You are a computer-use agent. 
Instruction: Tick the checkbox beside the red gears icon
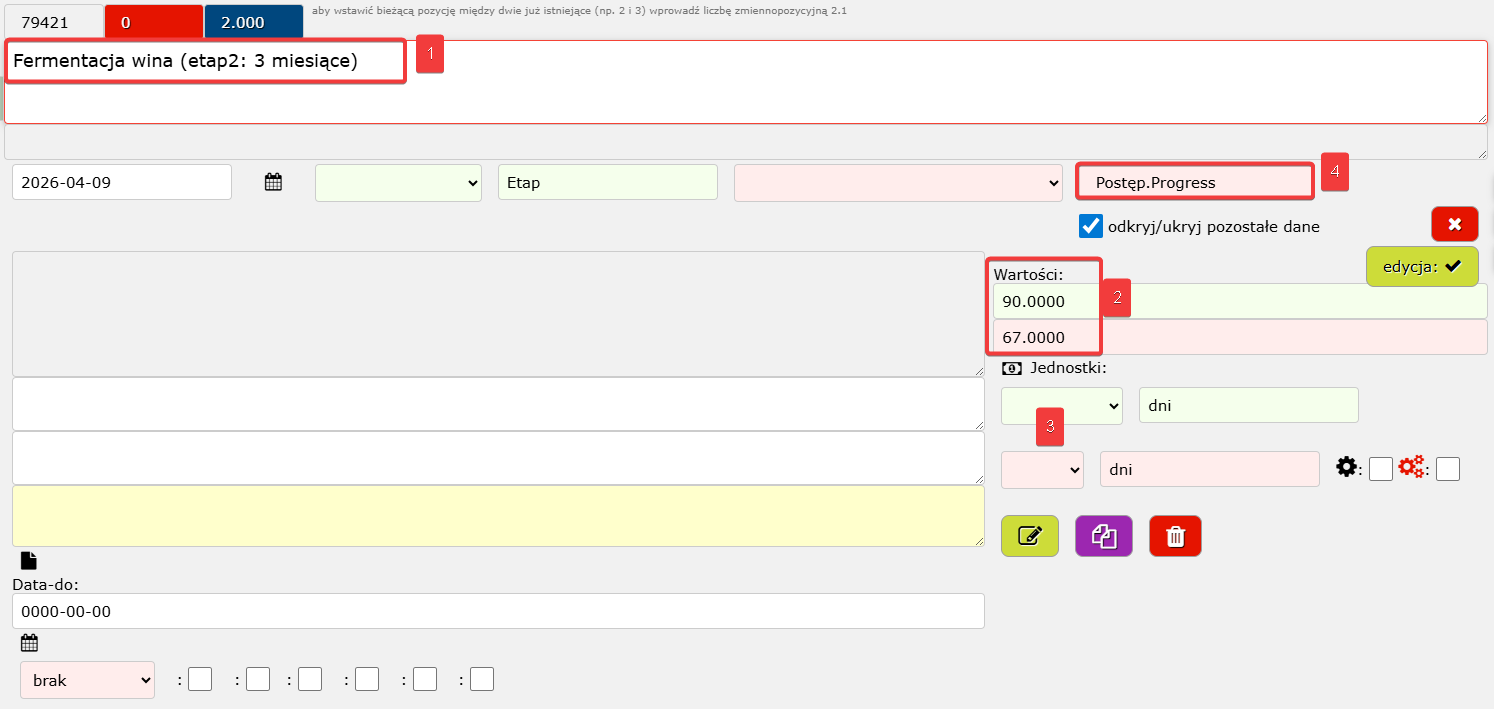click(1448, 468)
